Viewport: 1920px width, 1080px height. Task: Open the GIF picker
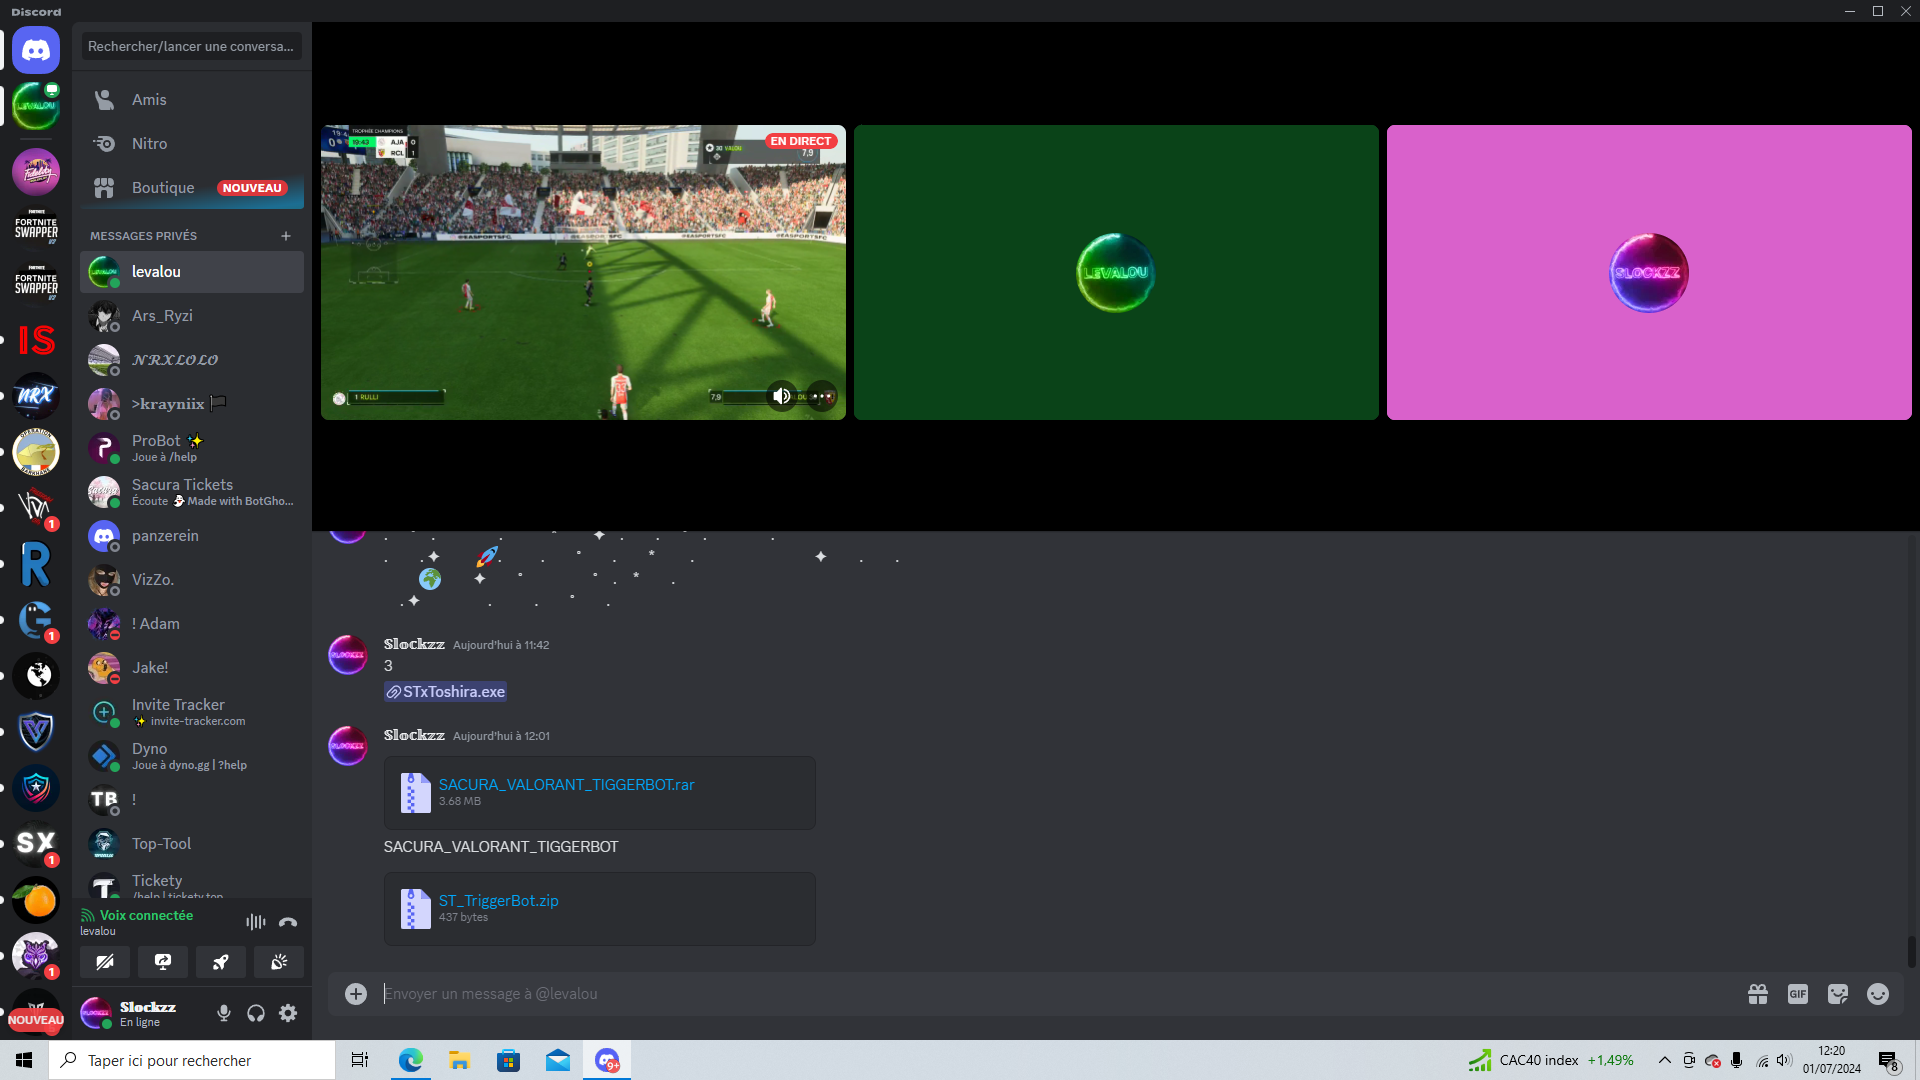[1798, 993]
